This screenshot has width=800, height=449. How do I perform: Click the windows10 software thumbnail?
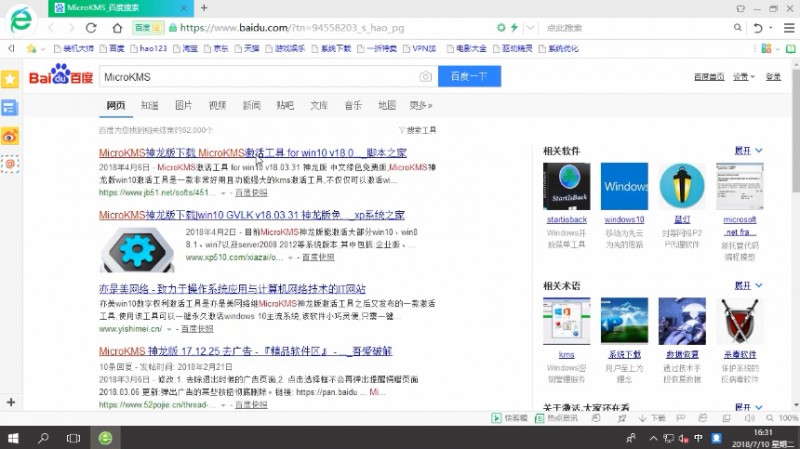coord(624,186)
